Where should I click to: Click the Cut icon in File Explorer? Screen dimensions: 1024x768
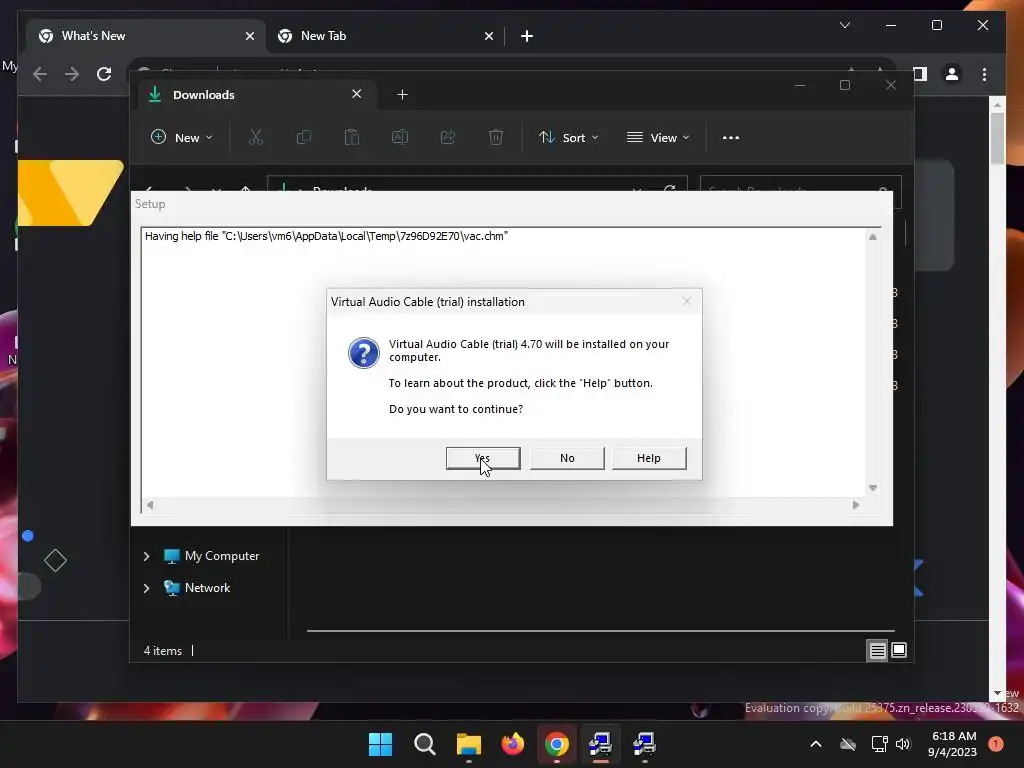(x=255, y=137)
